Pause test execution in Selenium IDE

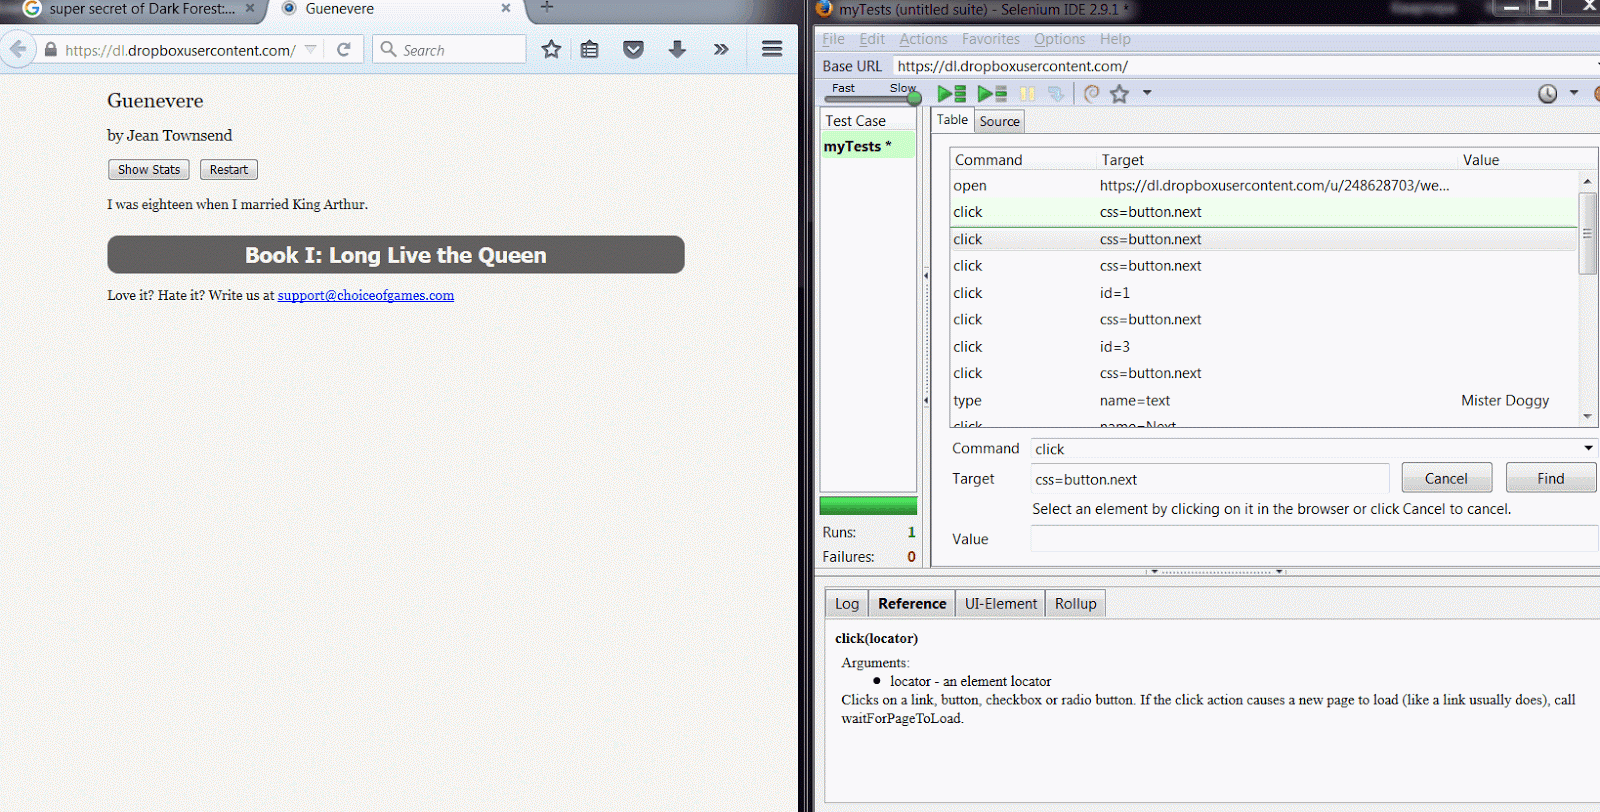point(1027,93)
